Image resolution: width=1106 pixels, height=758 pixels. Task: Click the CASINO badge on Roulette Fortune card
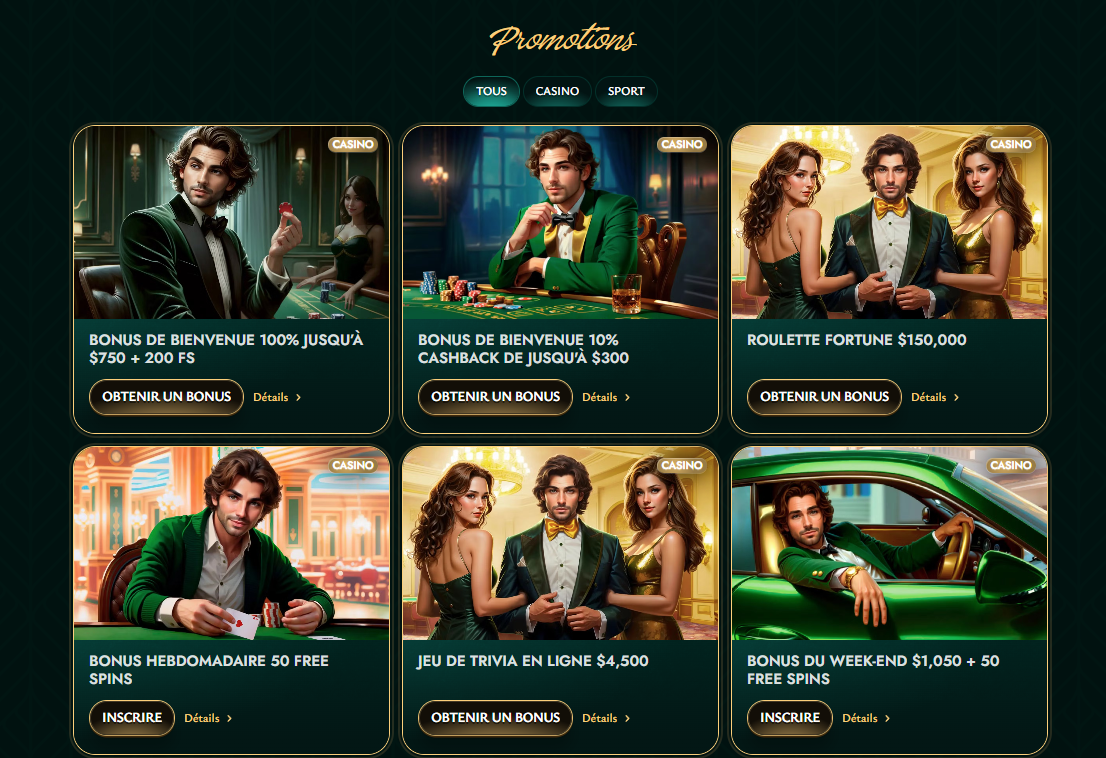pos(1011,144)
